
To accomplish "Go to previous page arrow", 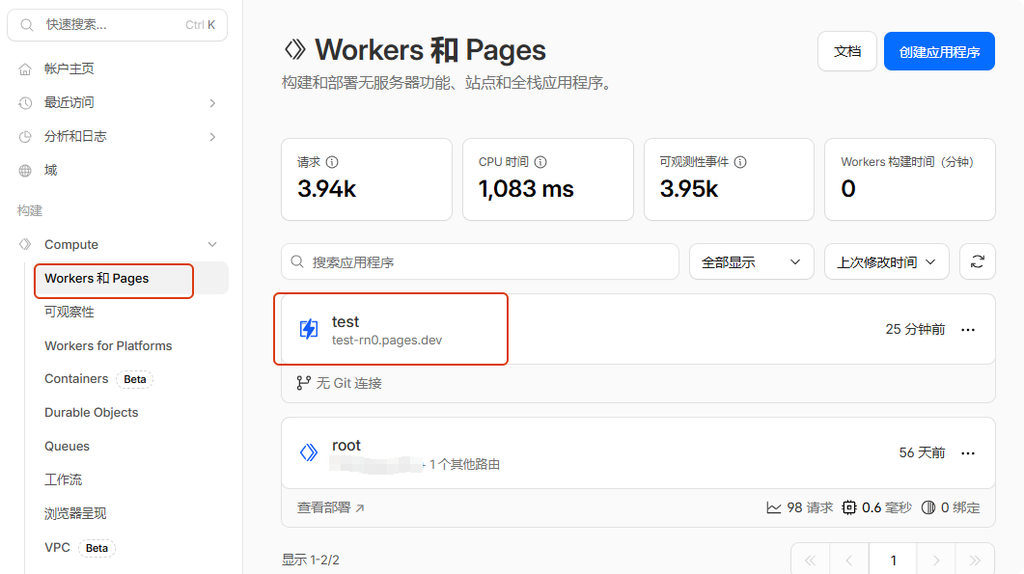I will coord(849,560).
